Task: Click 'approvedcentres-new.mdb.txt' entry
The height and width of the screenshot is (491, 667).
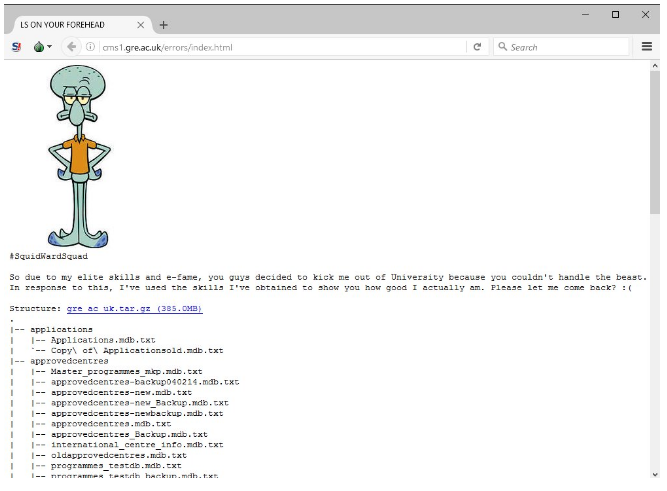Action: pos(121,392)
